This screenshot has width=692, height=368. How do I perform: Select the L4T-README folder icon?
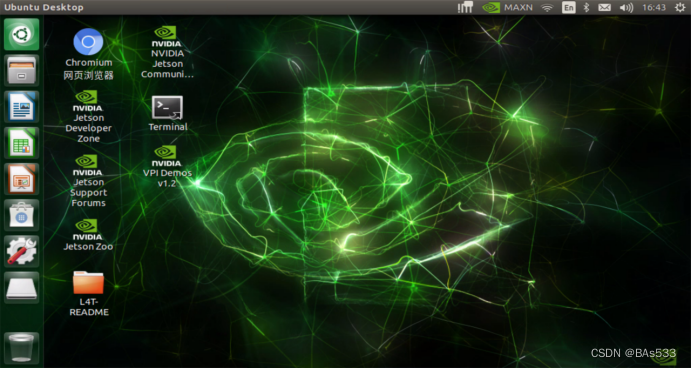click(89, 293)
